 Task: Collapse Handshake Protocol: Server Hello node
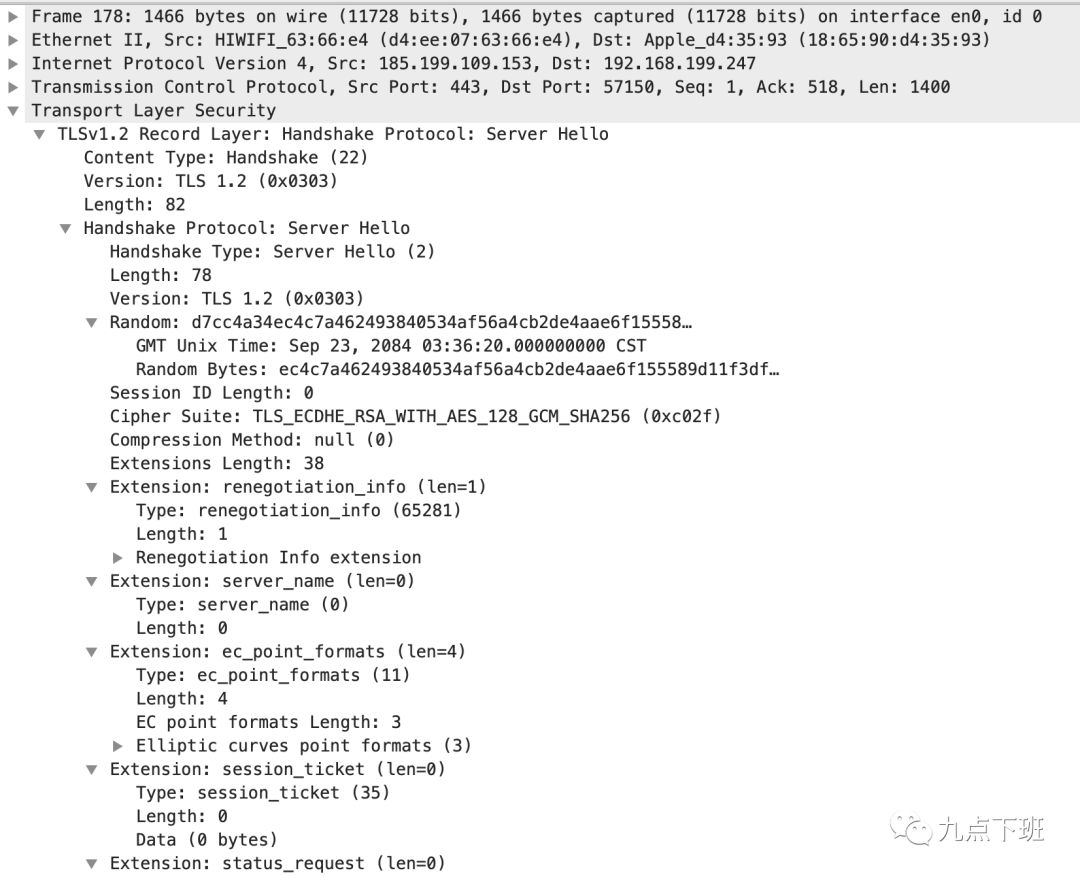65,228
